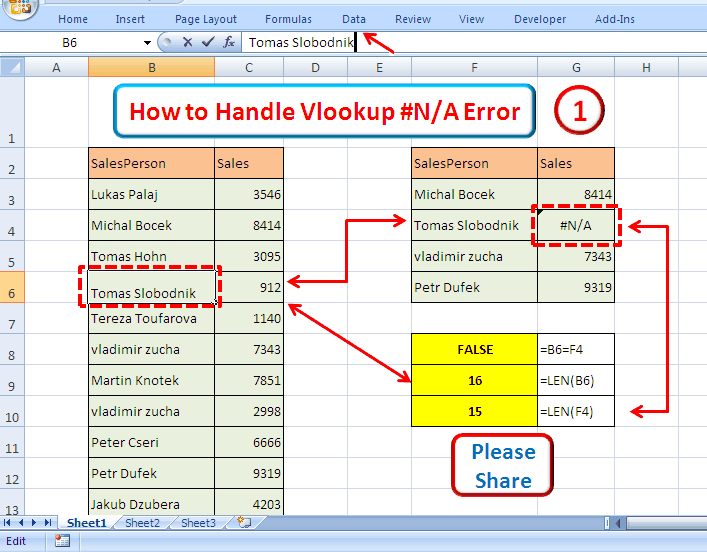Expand the Name Box dropdown
The image size is (707, 552).
point(147,42)
